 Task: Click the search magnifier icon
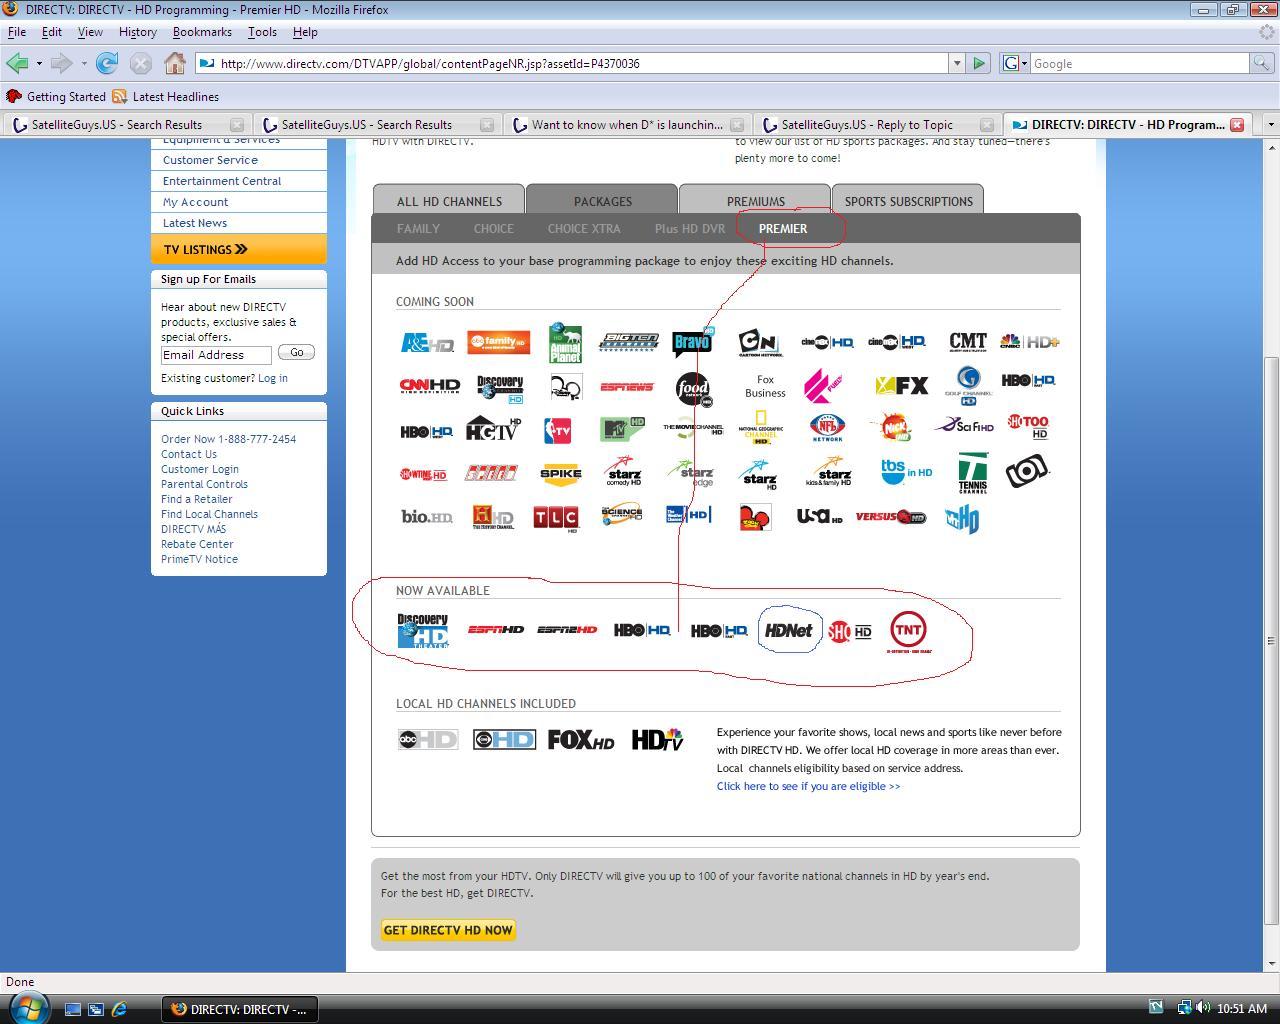point(1264,63)
